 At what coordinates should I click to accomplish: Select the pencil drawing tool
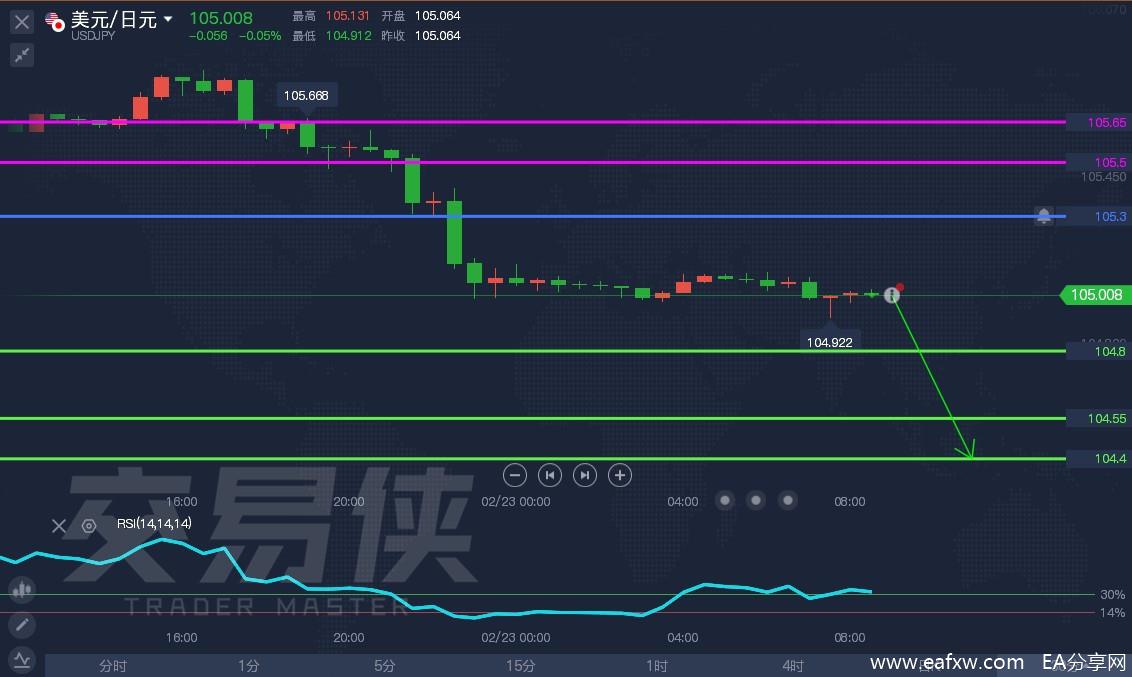tap(22, 624)
